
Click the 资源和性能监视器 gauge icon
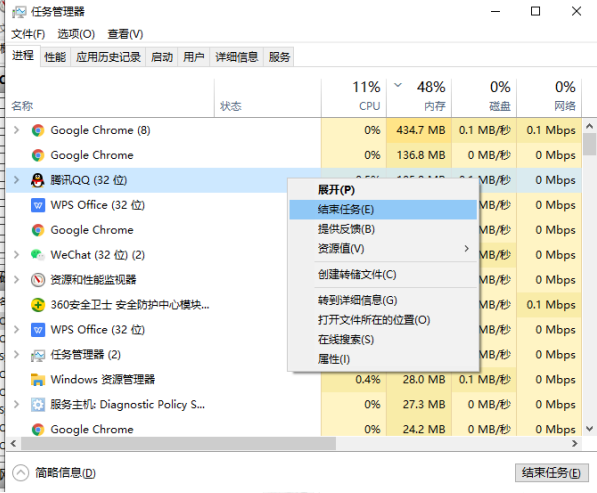pyautogui.click(x=38, y=280)
